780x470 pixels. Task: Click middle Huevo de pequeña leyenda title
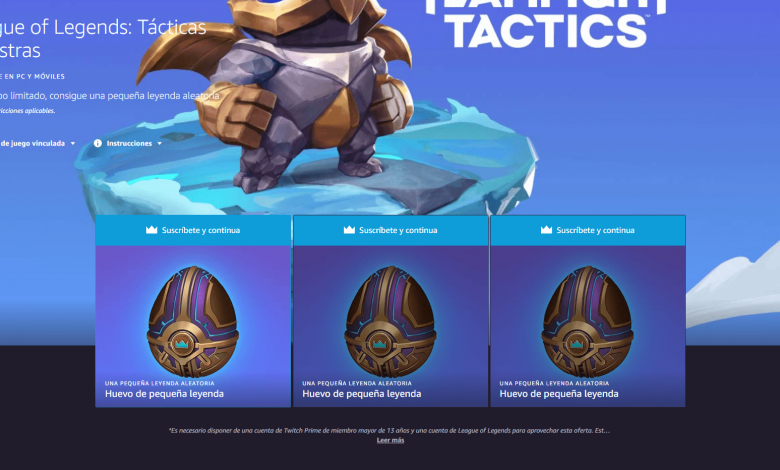(362, 394)
